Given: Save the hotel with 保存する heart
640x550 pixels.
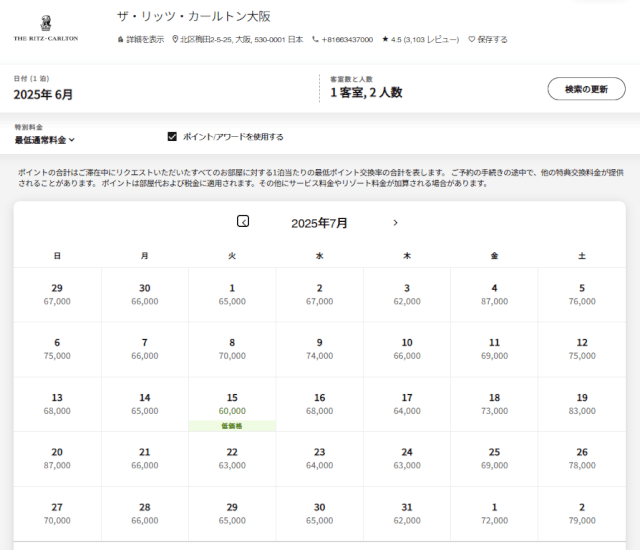Looking at the screenshot, I should (488, 40).
